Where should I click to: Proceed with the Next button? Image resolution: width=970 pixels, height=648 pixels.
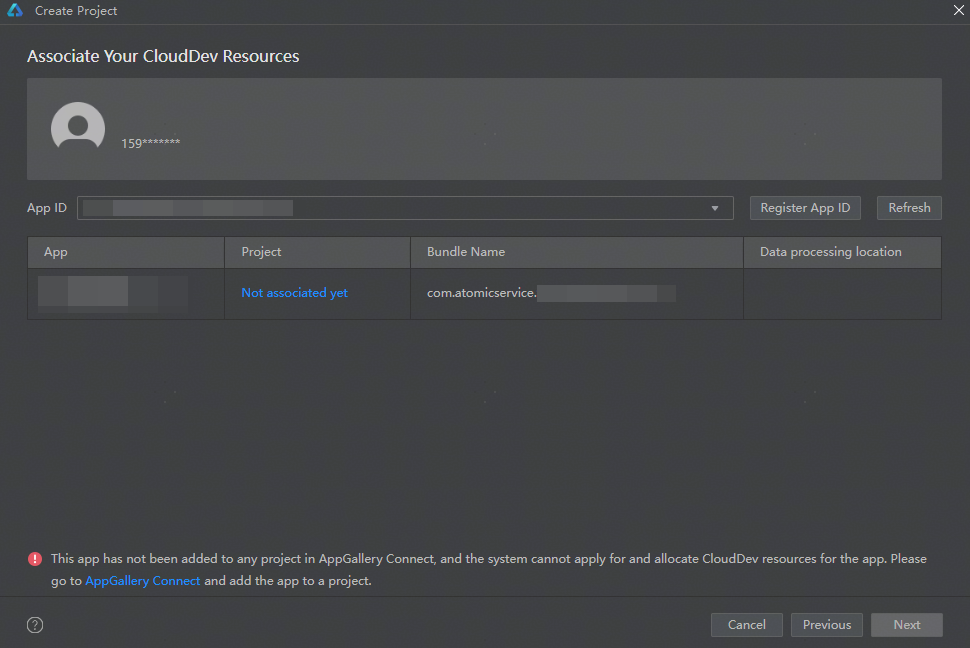(x=906, y=625)
